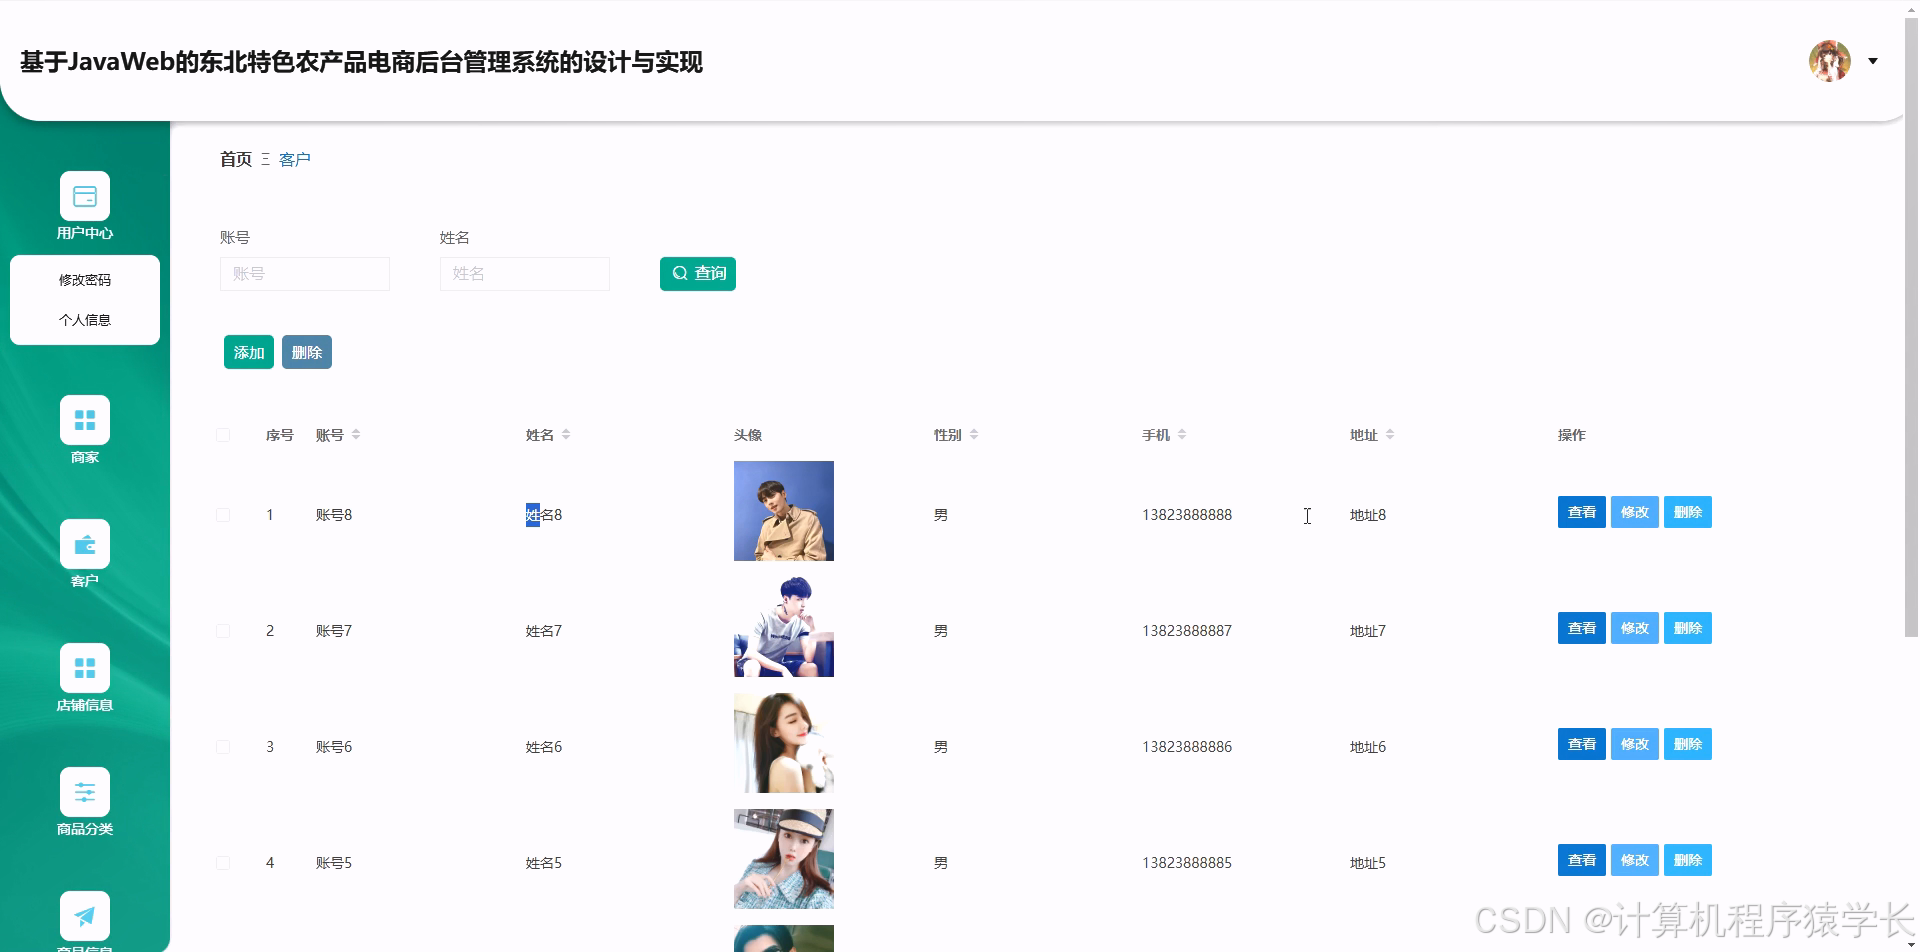Click the 操作 column header
Viewport: 1920px width, 952px height.
pyautogui.click(x=1572, y=435)
